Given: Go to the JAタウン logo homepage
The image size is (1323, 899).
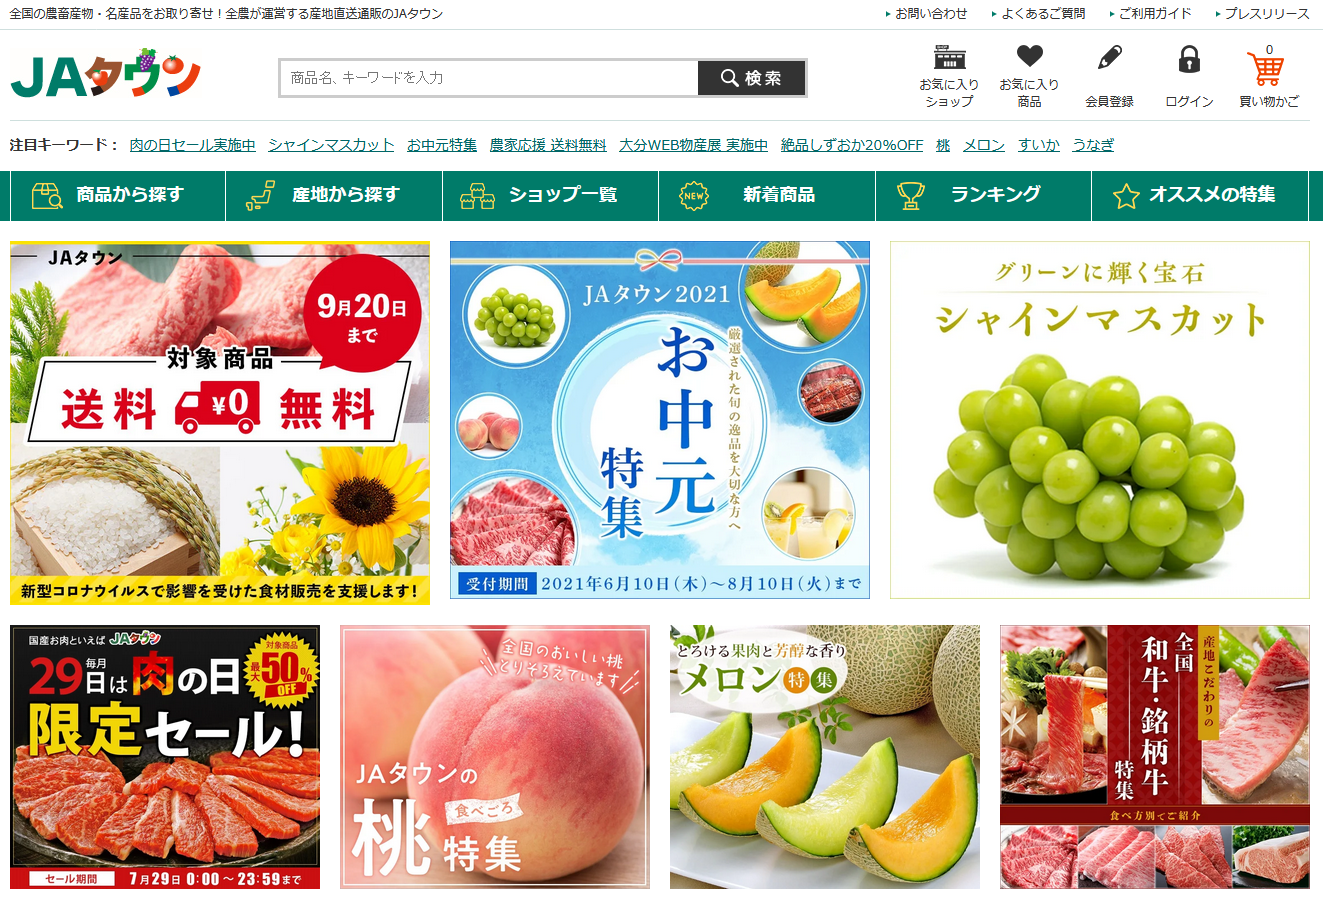Looking at the screenshot, I should tap(106, 74).
